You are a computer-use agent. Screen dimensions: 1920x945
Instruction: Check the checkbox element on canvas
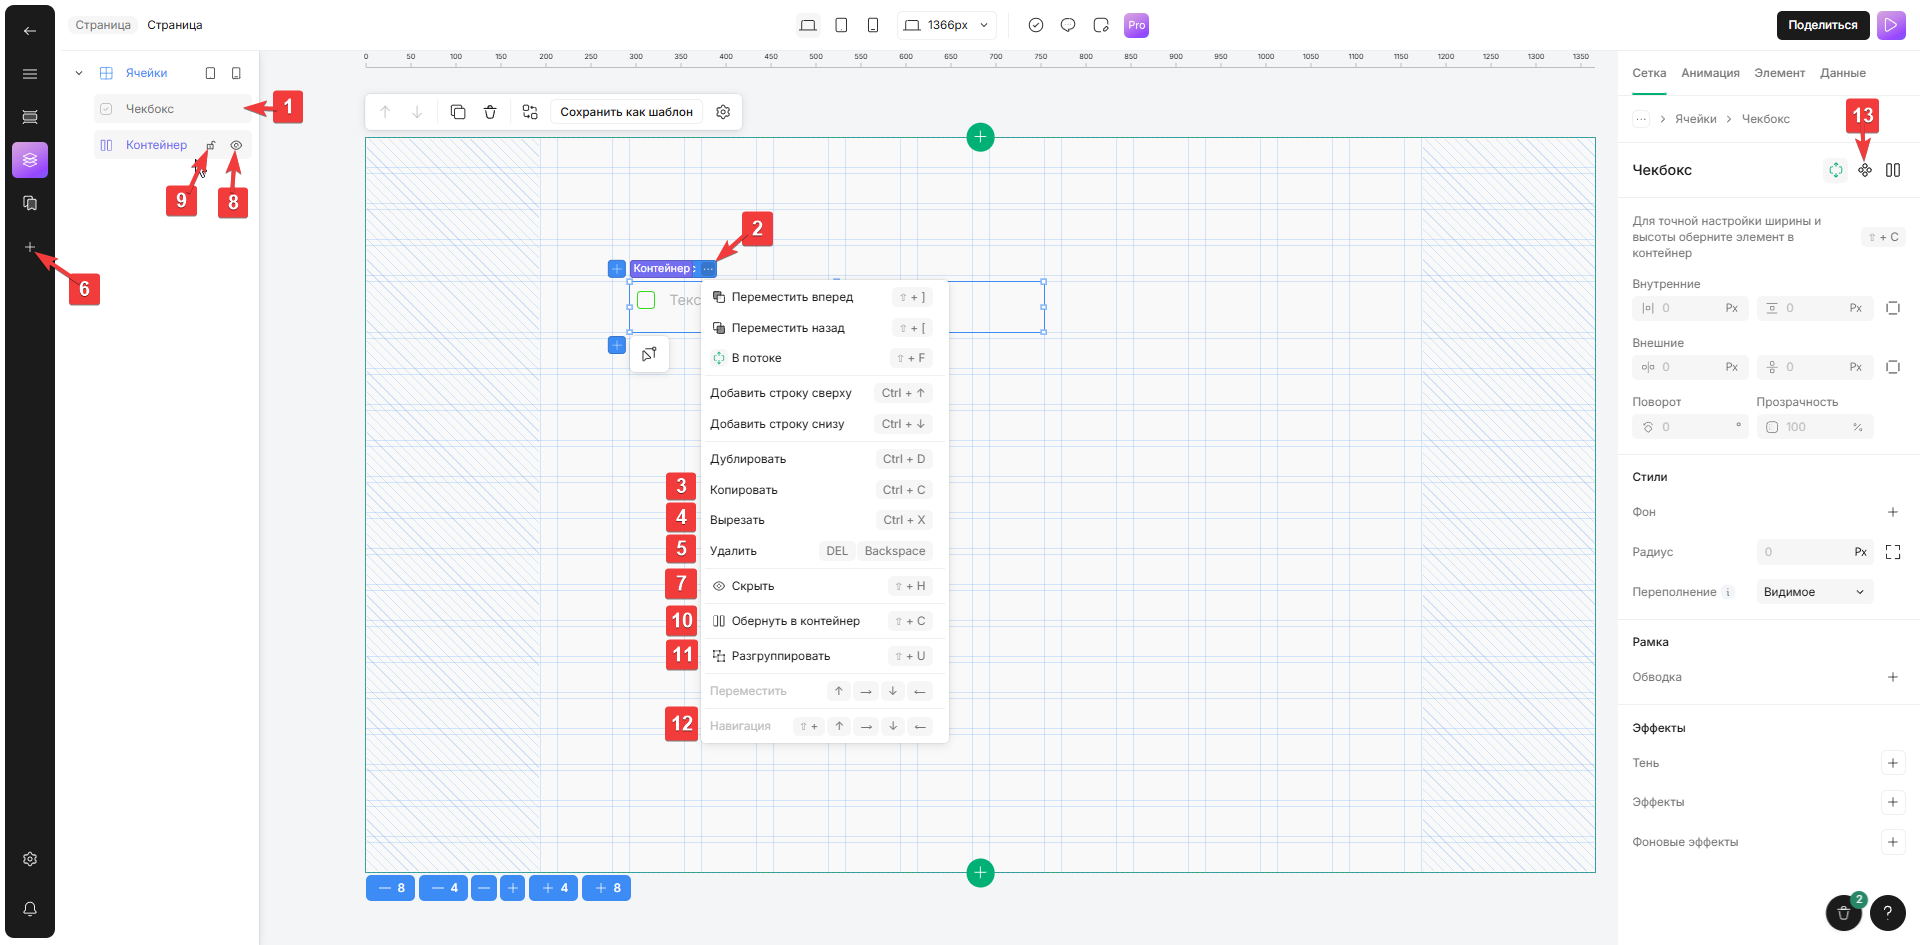point(647,300)
